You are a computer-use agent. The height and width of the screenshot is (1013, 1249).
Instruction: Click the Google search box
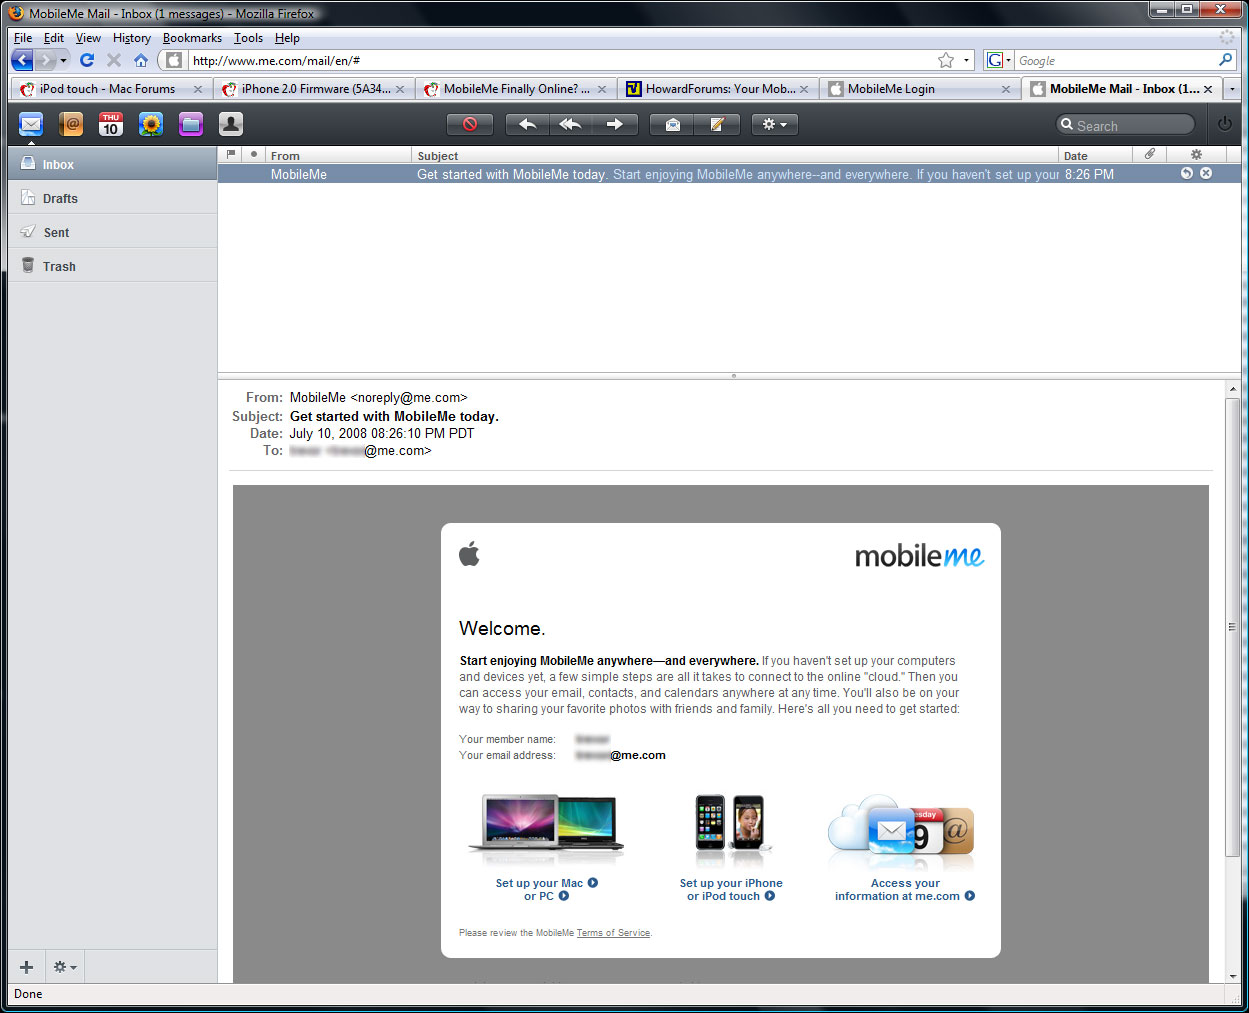point(1115,61)
